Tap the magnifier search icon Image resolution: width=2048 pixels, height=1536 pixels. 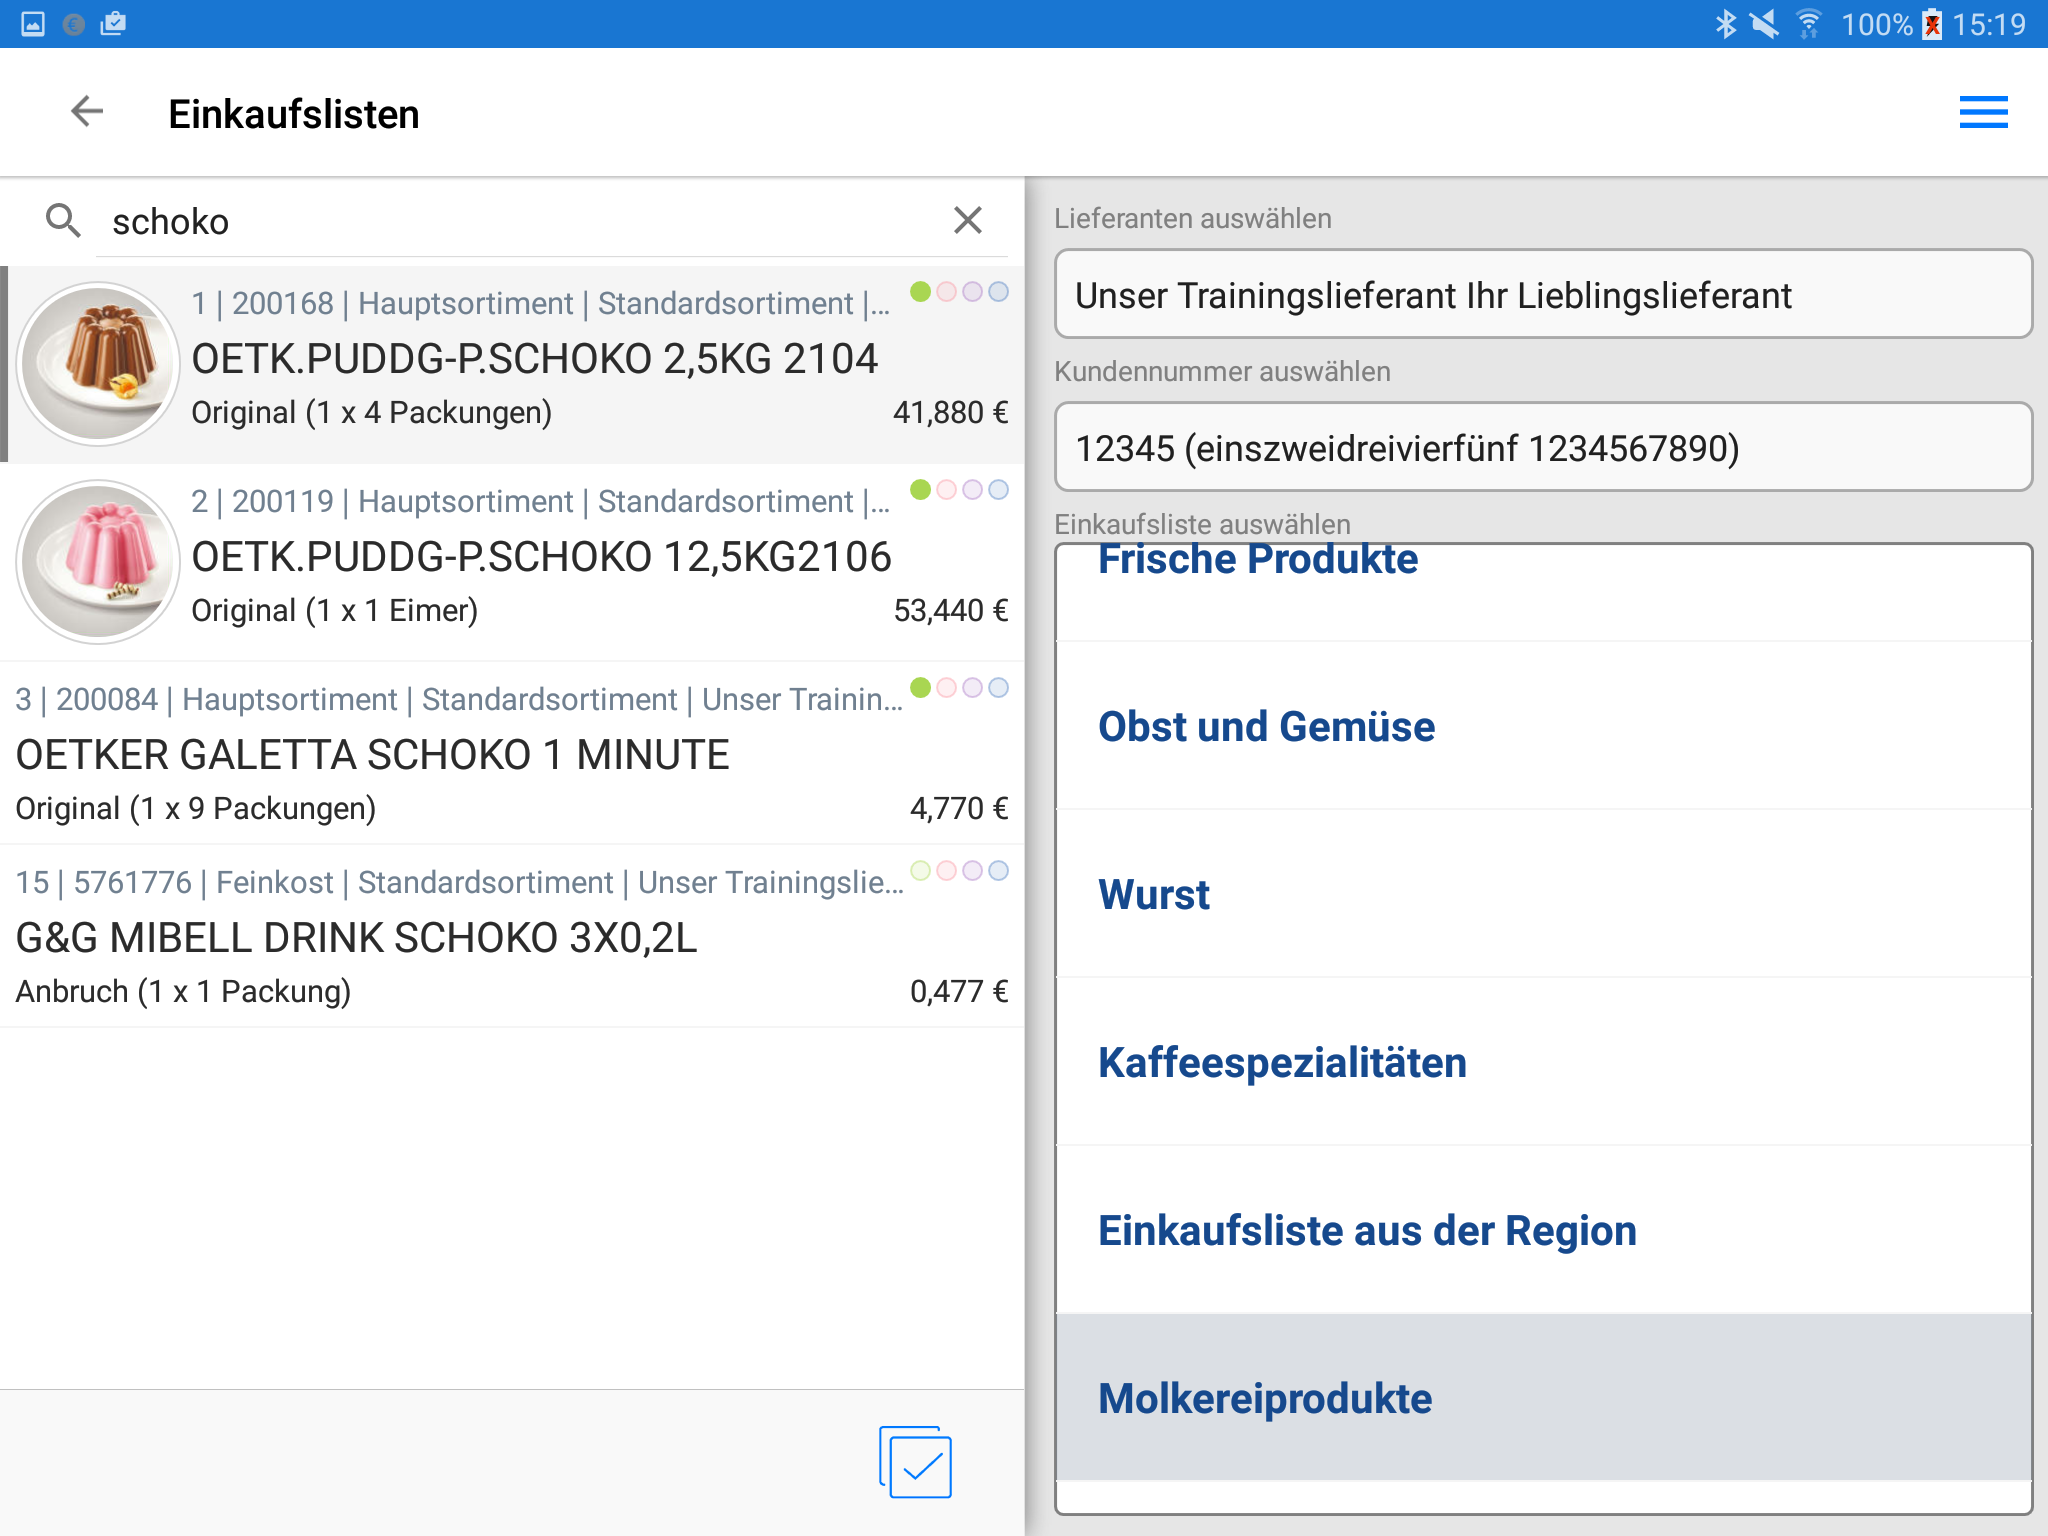(x=63, y=220)
